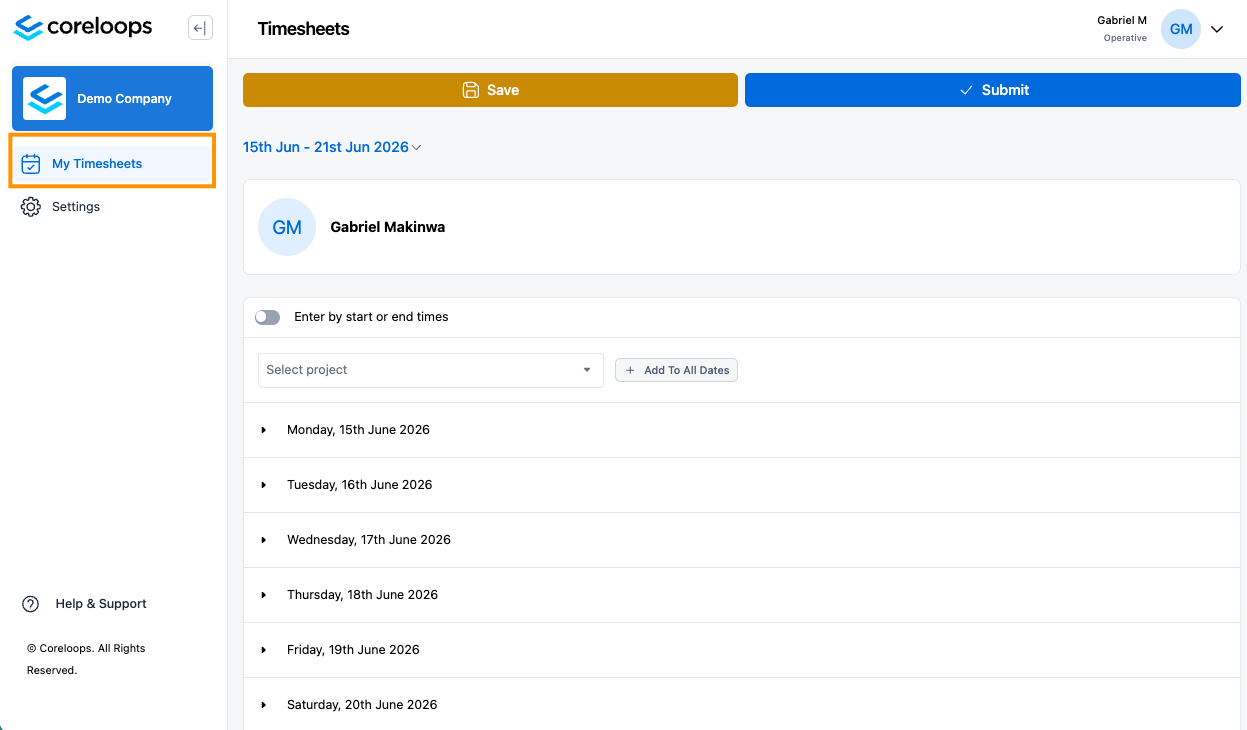Screen dimensions: 1247x730
Task: Click the Coreloops copyright notice
Action: point(86,659)
